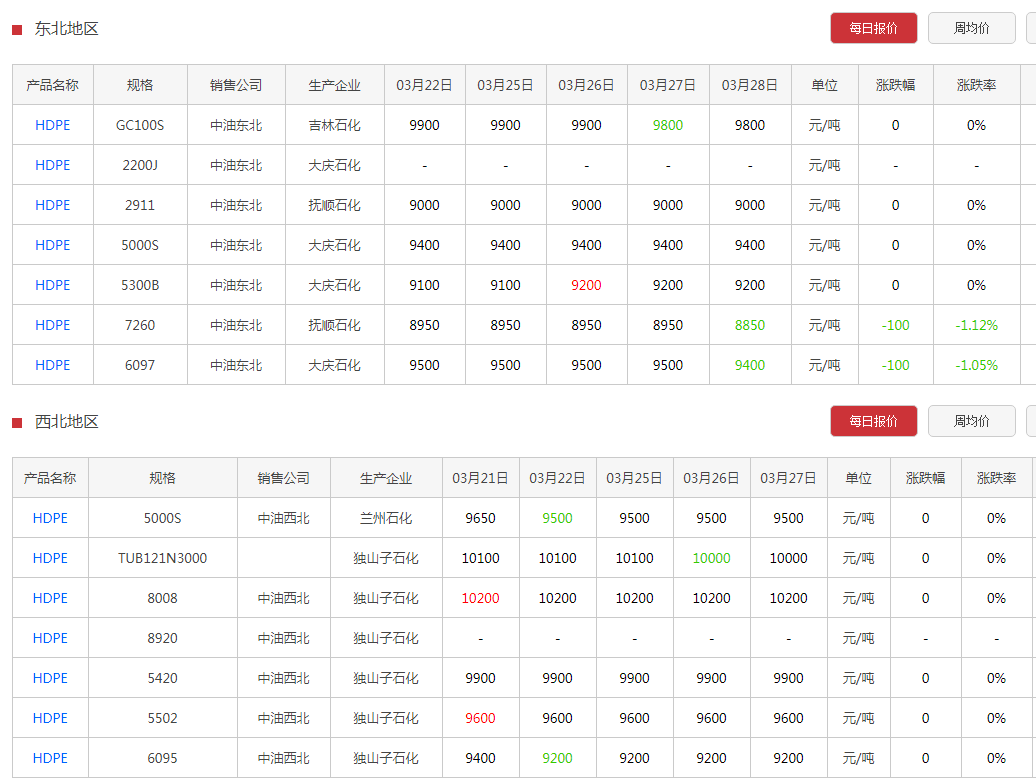The width and height of the screenshot is (1036, 781).
Task: Click the 东北地区 section heading
Action: (66, 29)
